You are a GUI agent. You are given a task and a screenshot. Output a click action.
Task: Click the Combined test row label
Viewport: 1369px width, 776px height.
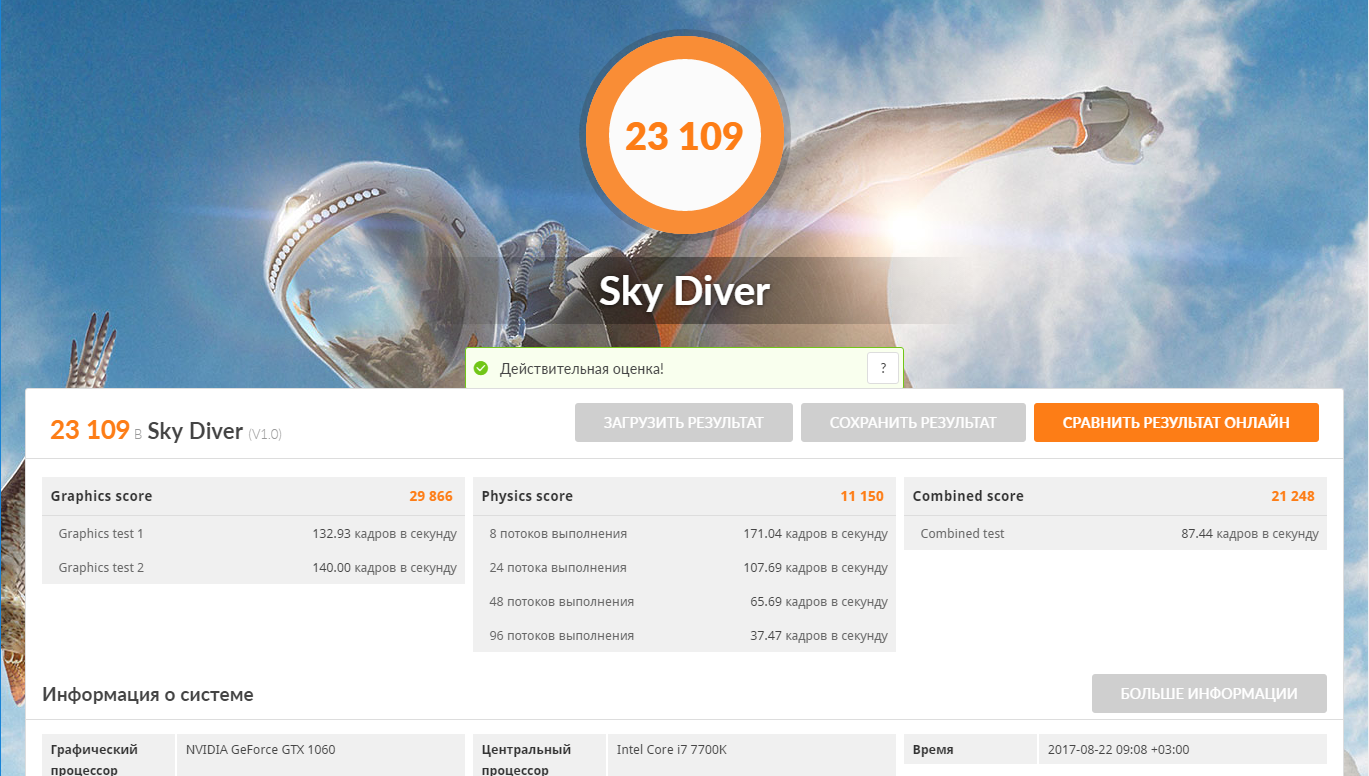click(x=963, y=534)
